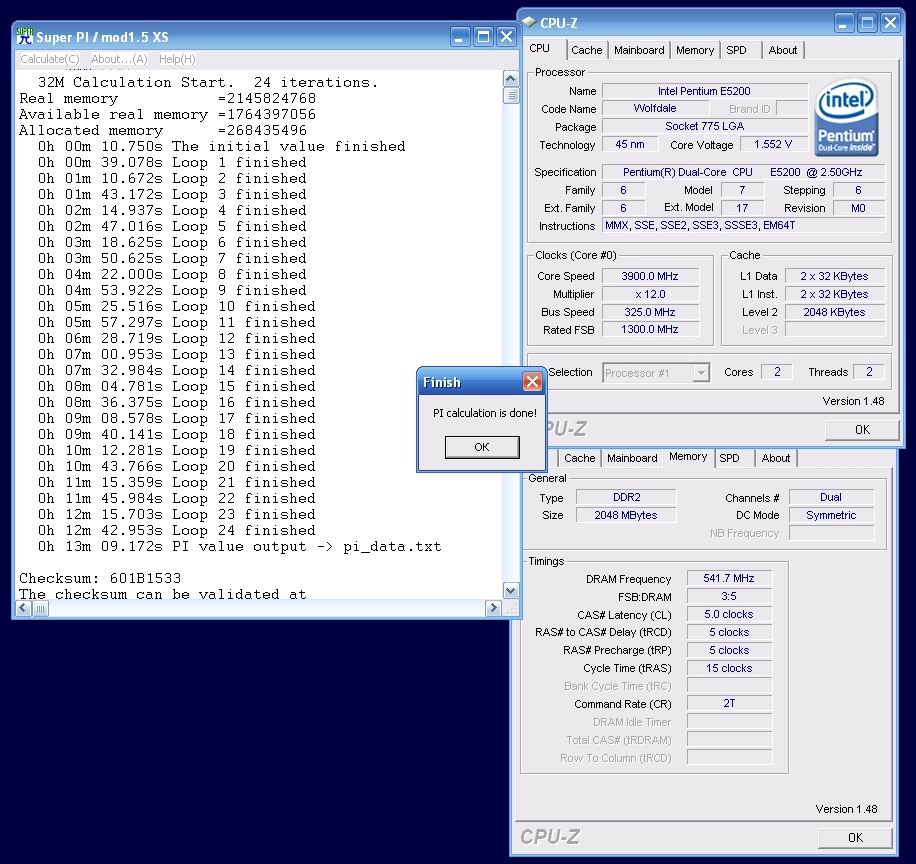916x864 pixels.
Task: Minimize the Super PI window
Action: click(x=460, y=37)
